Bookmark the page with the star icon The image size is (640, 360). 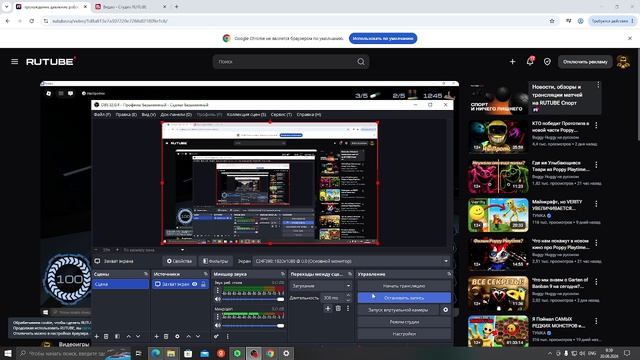pyautogui.click(x=552, y=21)
